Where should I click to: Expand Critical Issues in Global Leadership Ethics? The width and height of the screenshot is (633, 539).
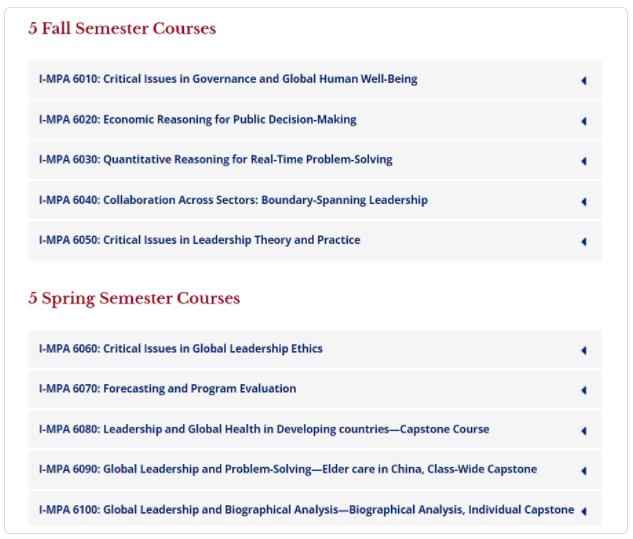pos(180,349)
